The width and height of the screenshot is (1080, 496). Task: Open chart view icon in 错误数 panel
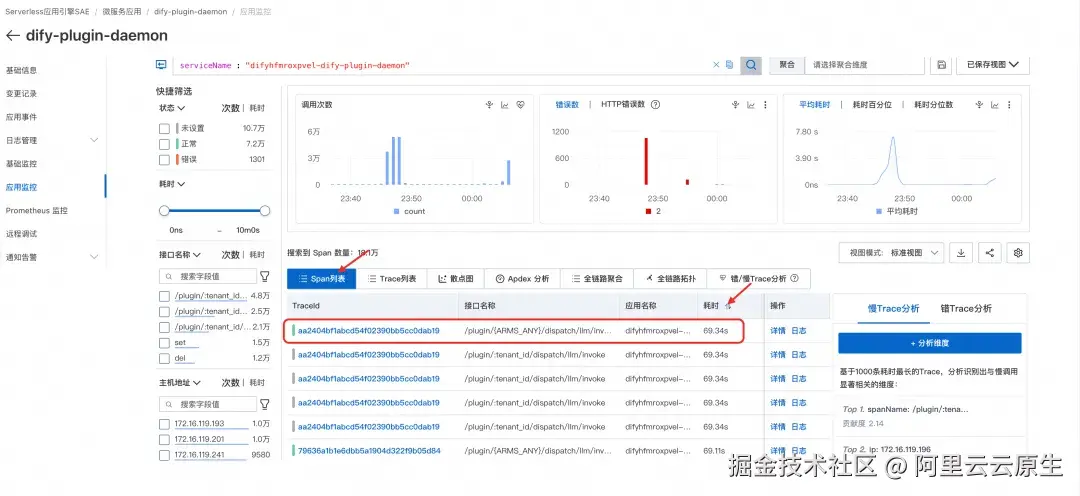click(751, 105)
